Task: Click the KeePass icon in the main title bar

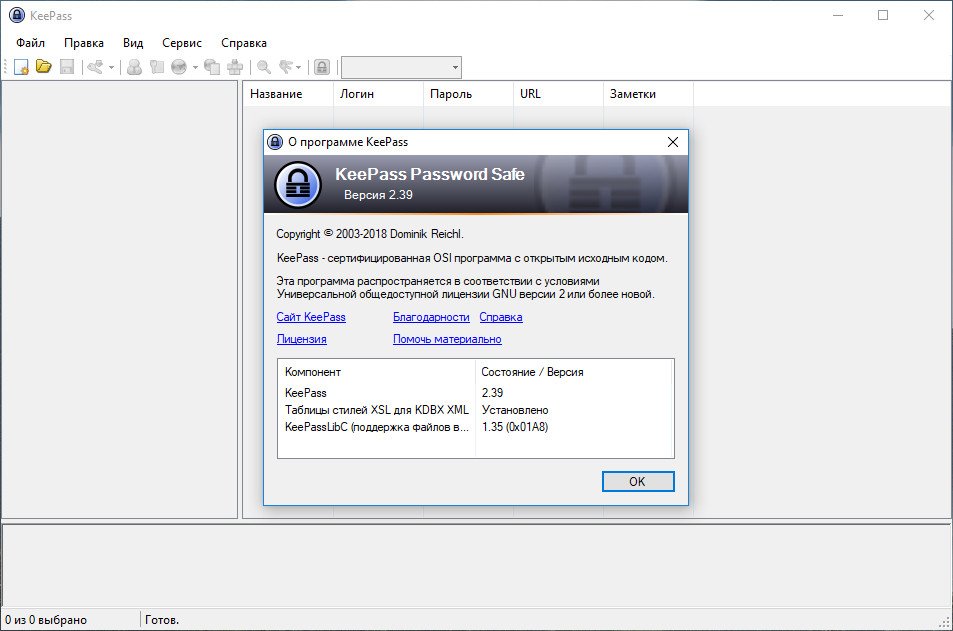Action: 17,15
